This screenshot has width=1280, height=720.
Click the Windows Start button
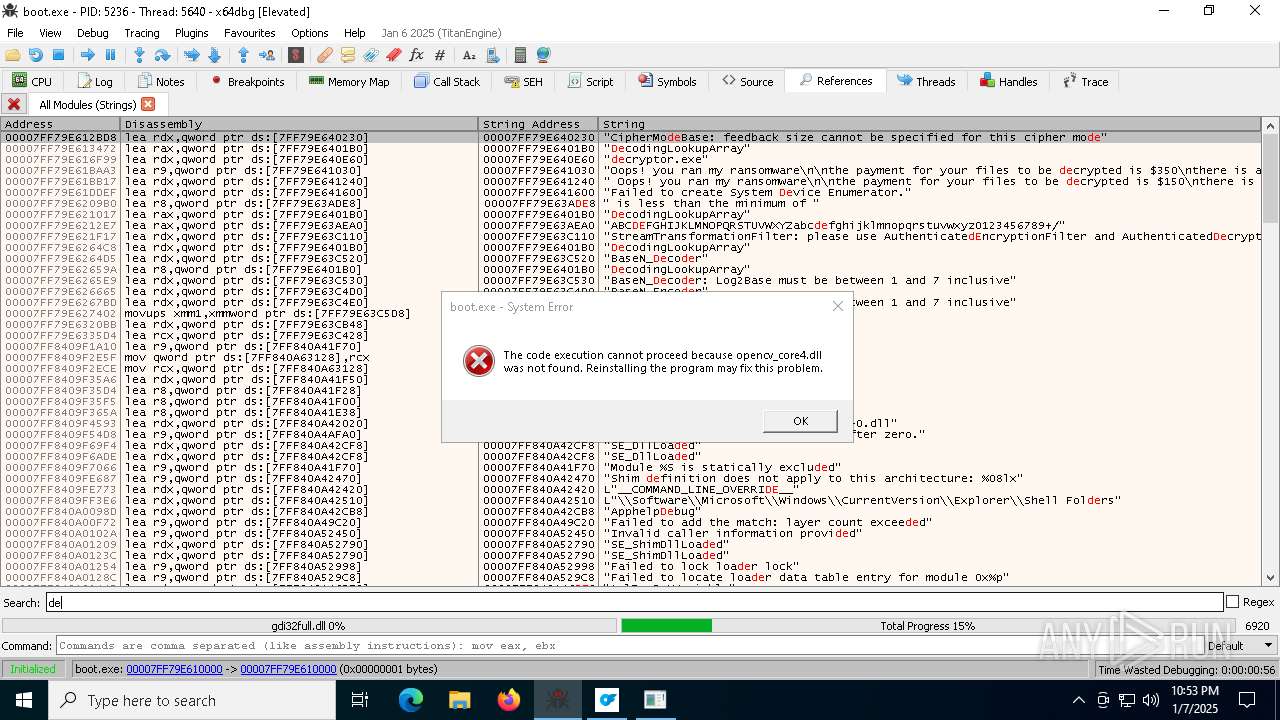pyautogui.click(x=23, y=700)
